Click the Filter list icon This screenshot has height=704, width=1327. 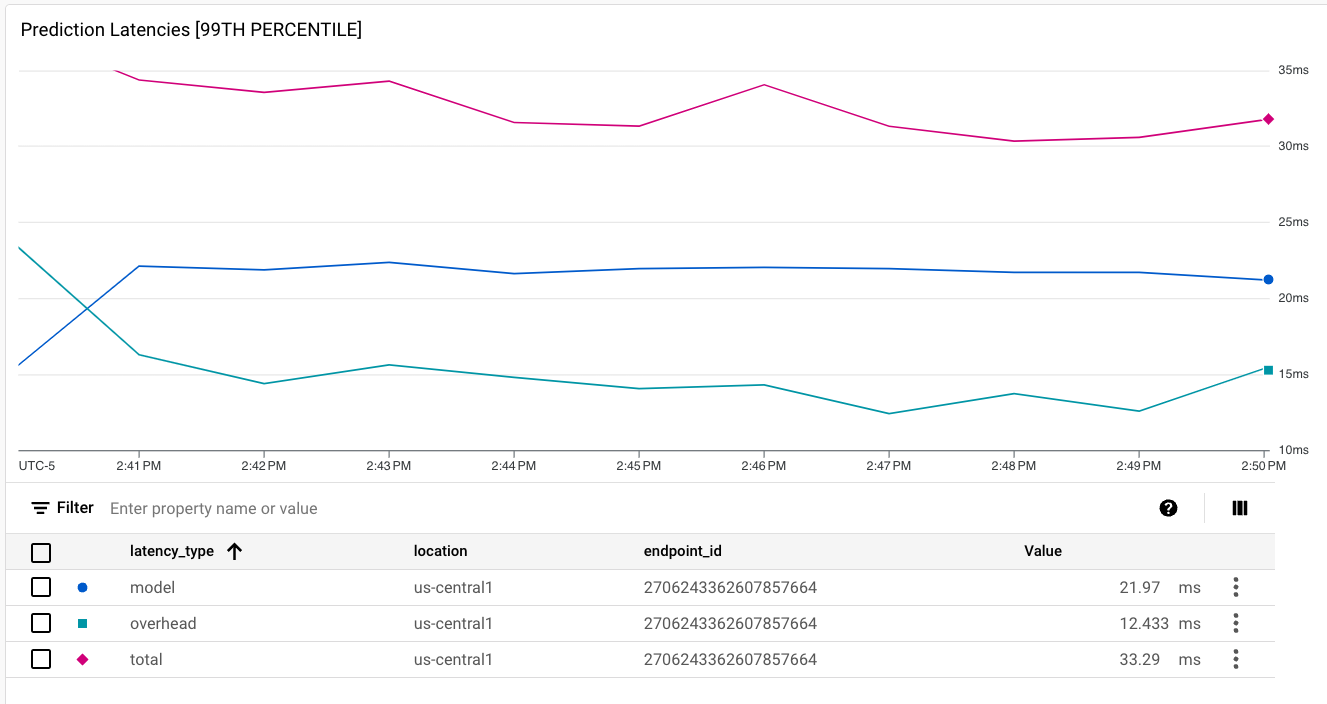pos(40,508)
